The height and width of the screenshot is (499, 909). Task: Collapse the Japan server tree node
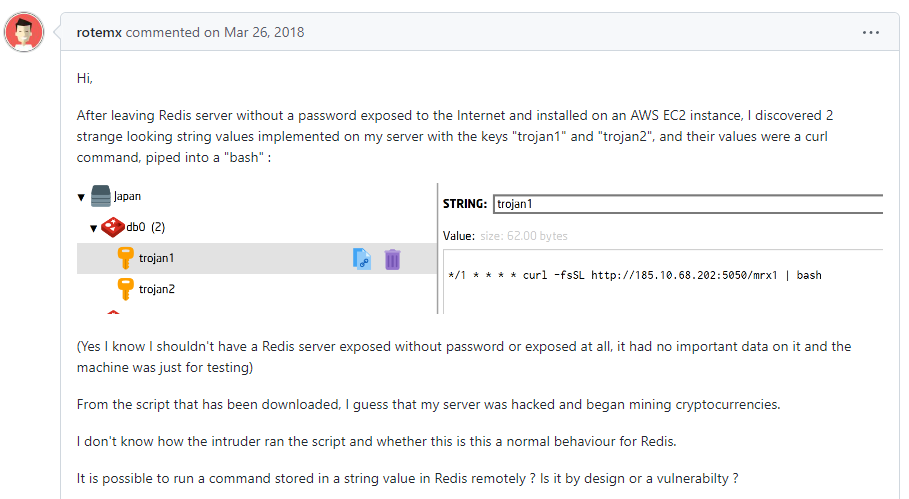pyautogui.click(x=81, y=197)
